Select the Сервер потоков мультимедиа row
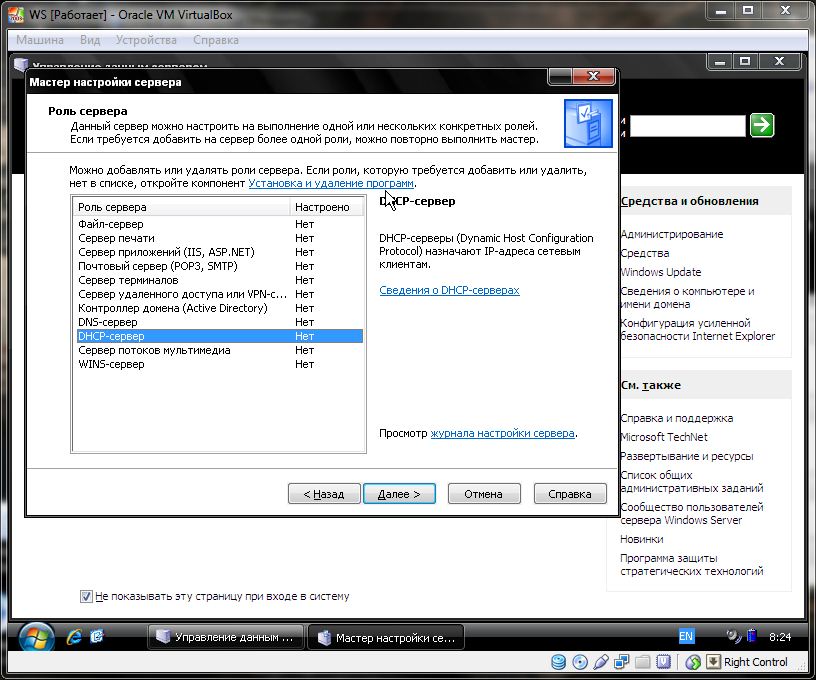Image resolution: width=816 pixels, height=680 pixels. coord(219,350)
